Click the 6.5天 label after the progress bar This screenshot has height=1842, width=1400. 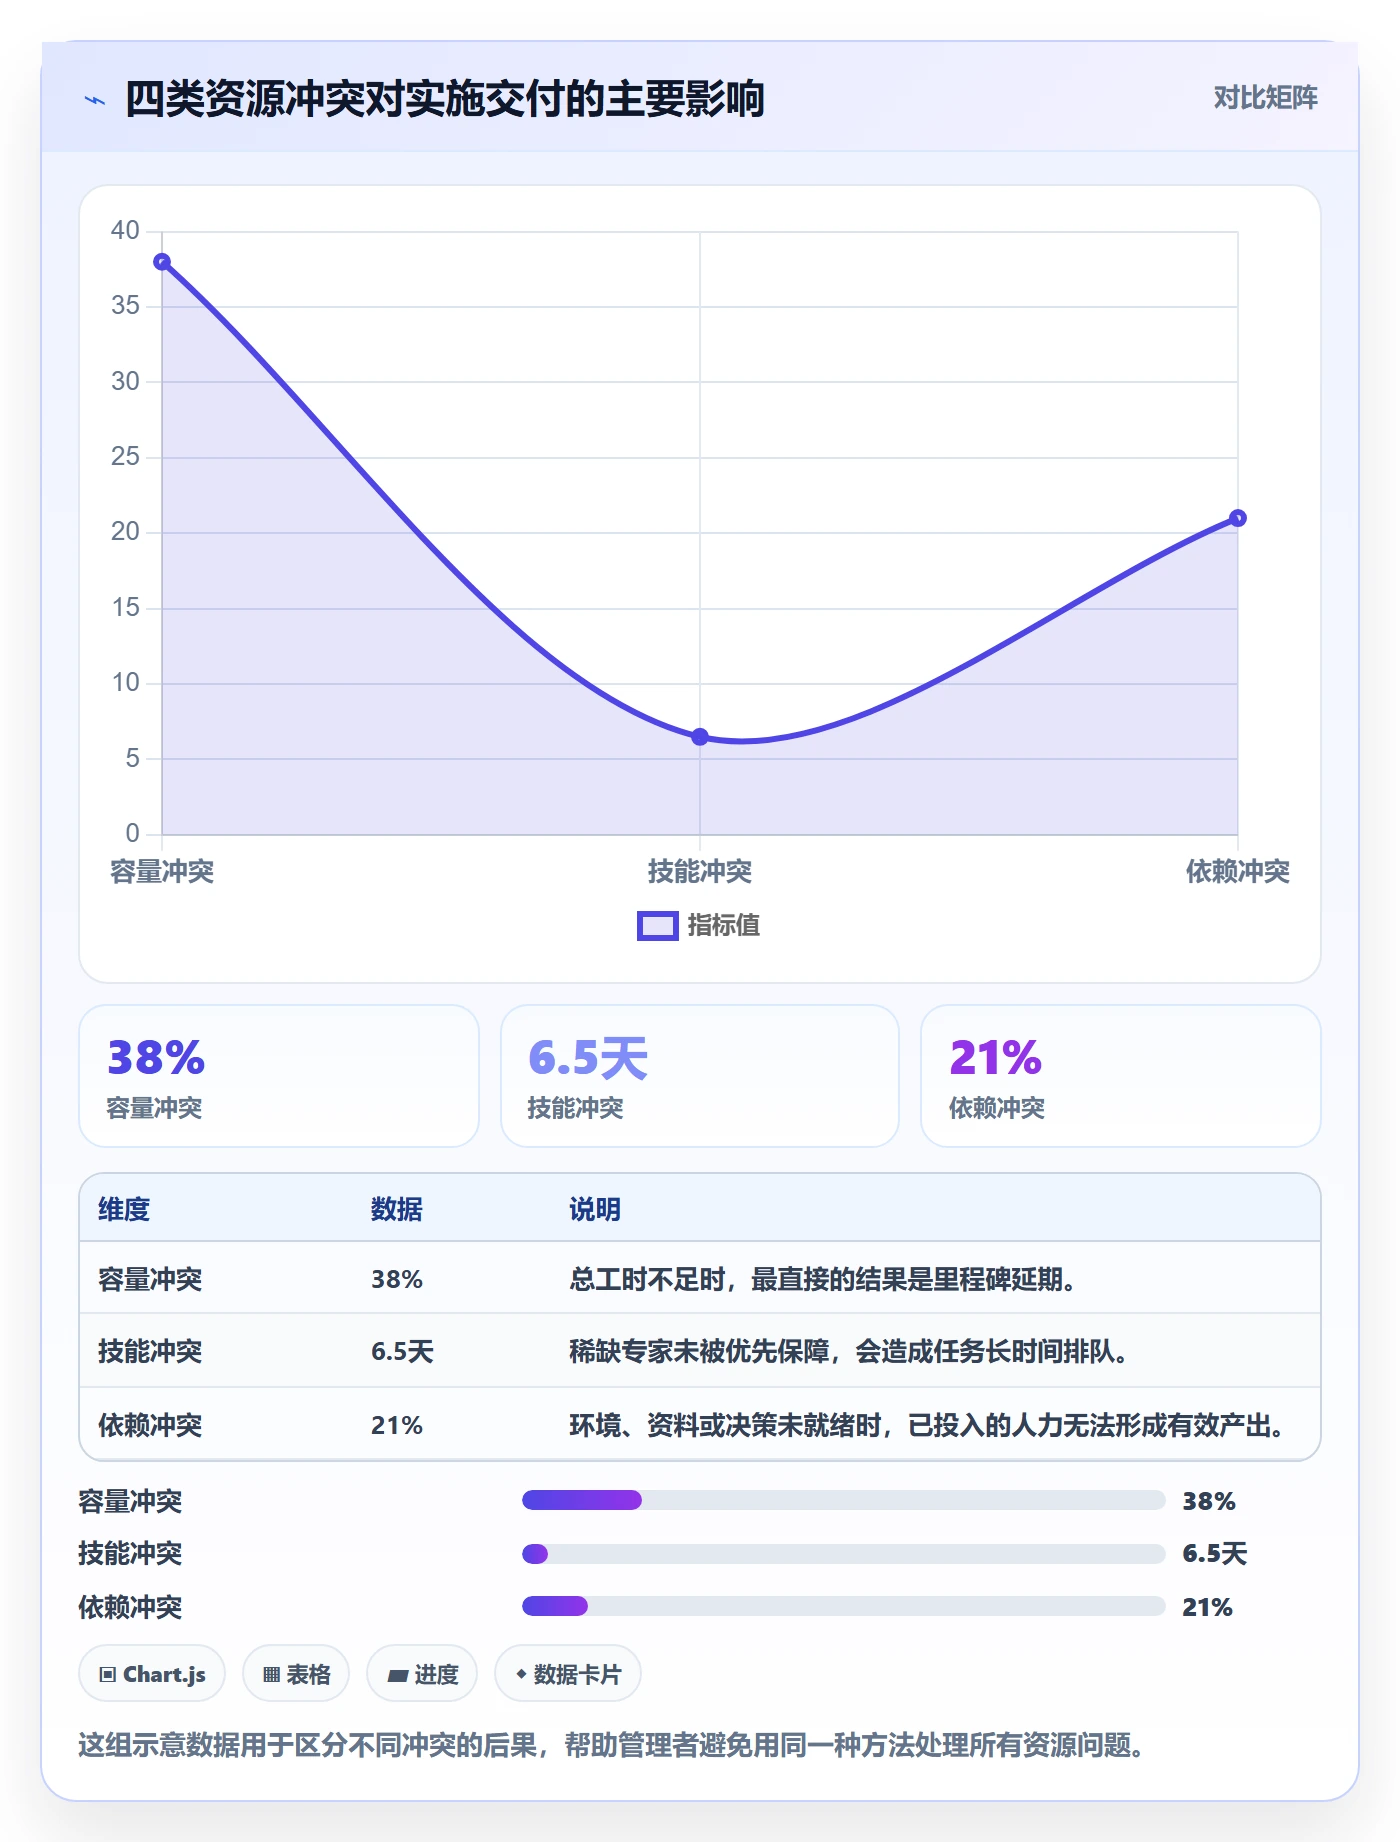point(1215,1553)
